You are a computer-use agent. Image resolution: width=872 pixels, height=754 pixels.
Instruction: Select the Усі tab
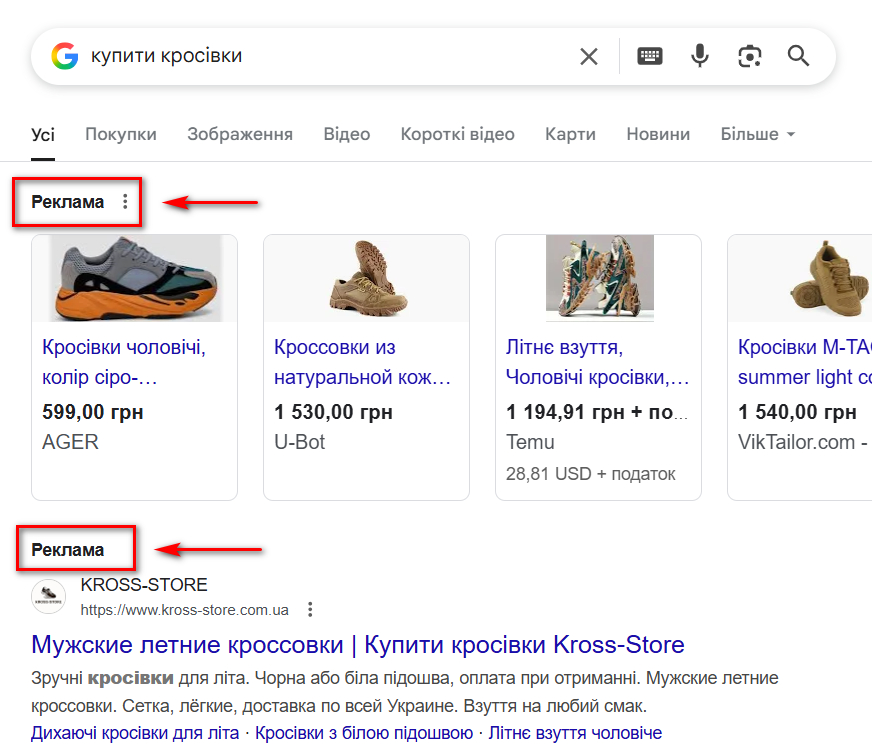(43, 135)
